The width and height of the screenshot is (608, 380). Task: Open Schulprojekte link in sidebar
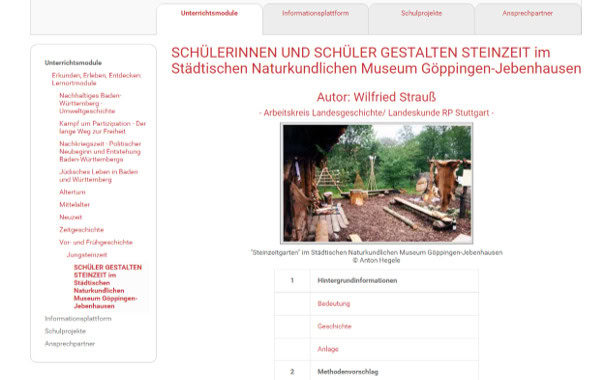tap(65, 331)
